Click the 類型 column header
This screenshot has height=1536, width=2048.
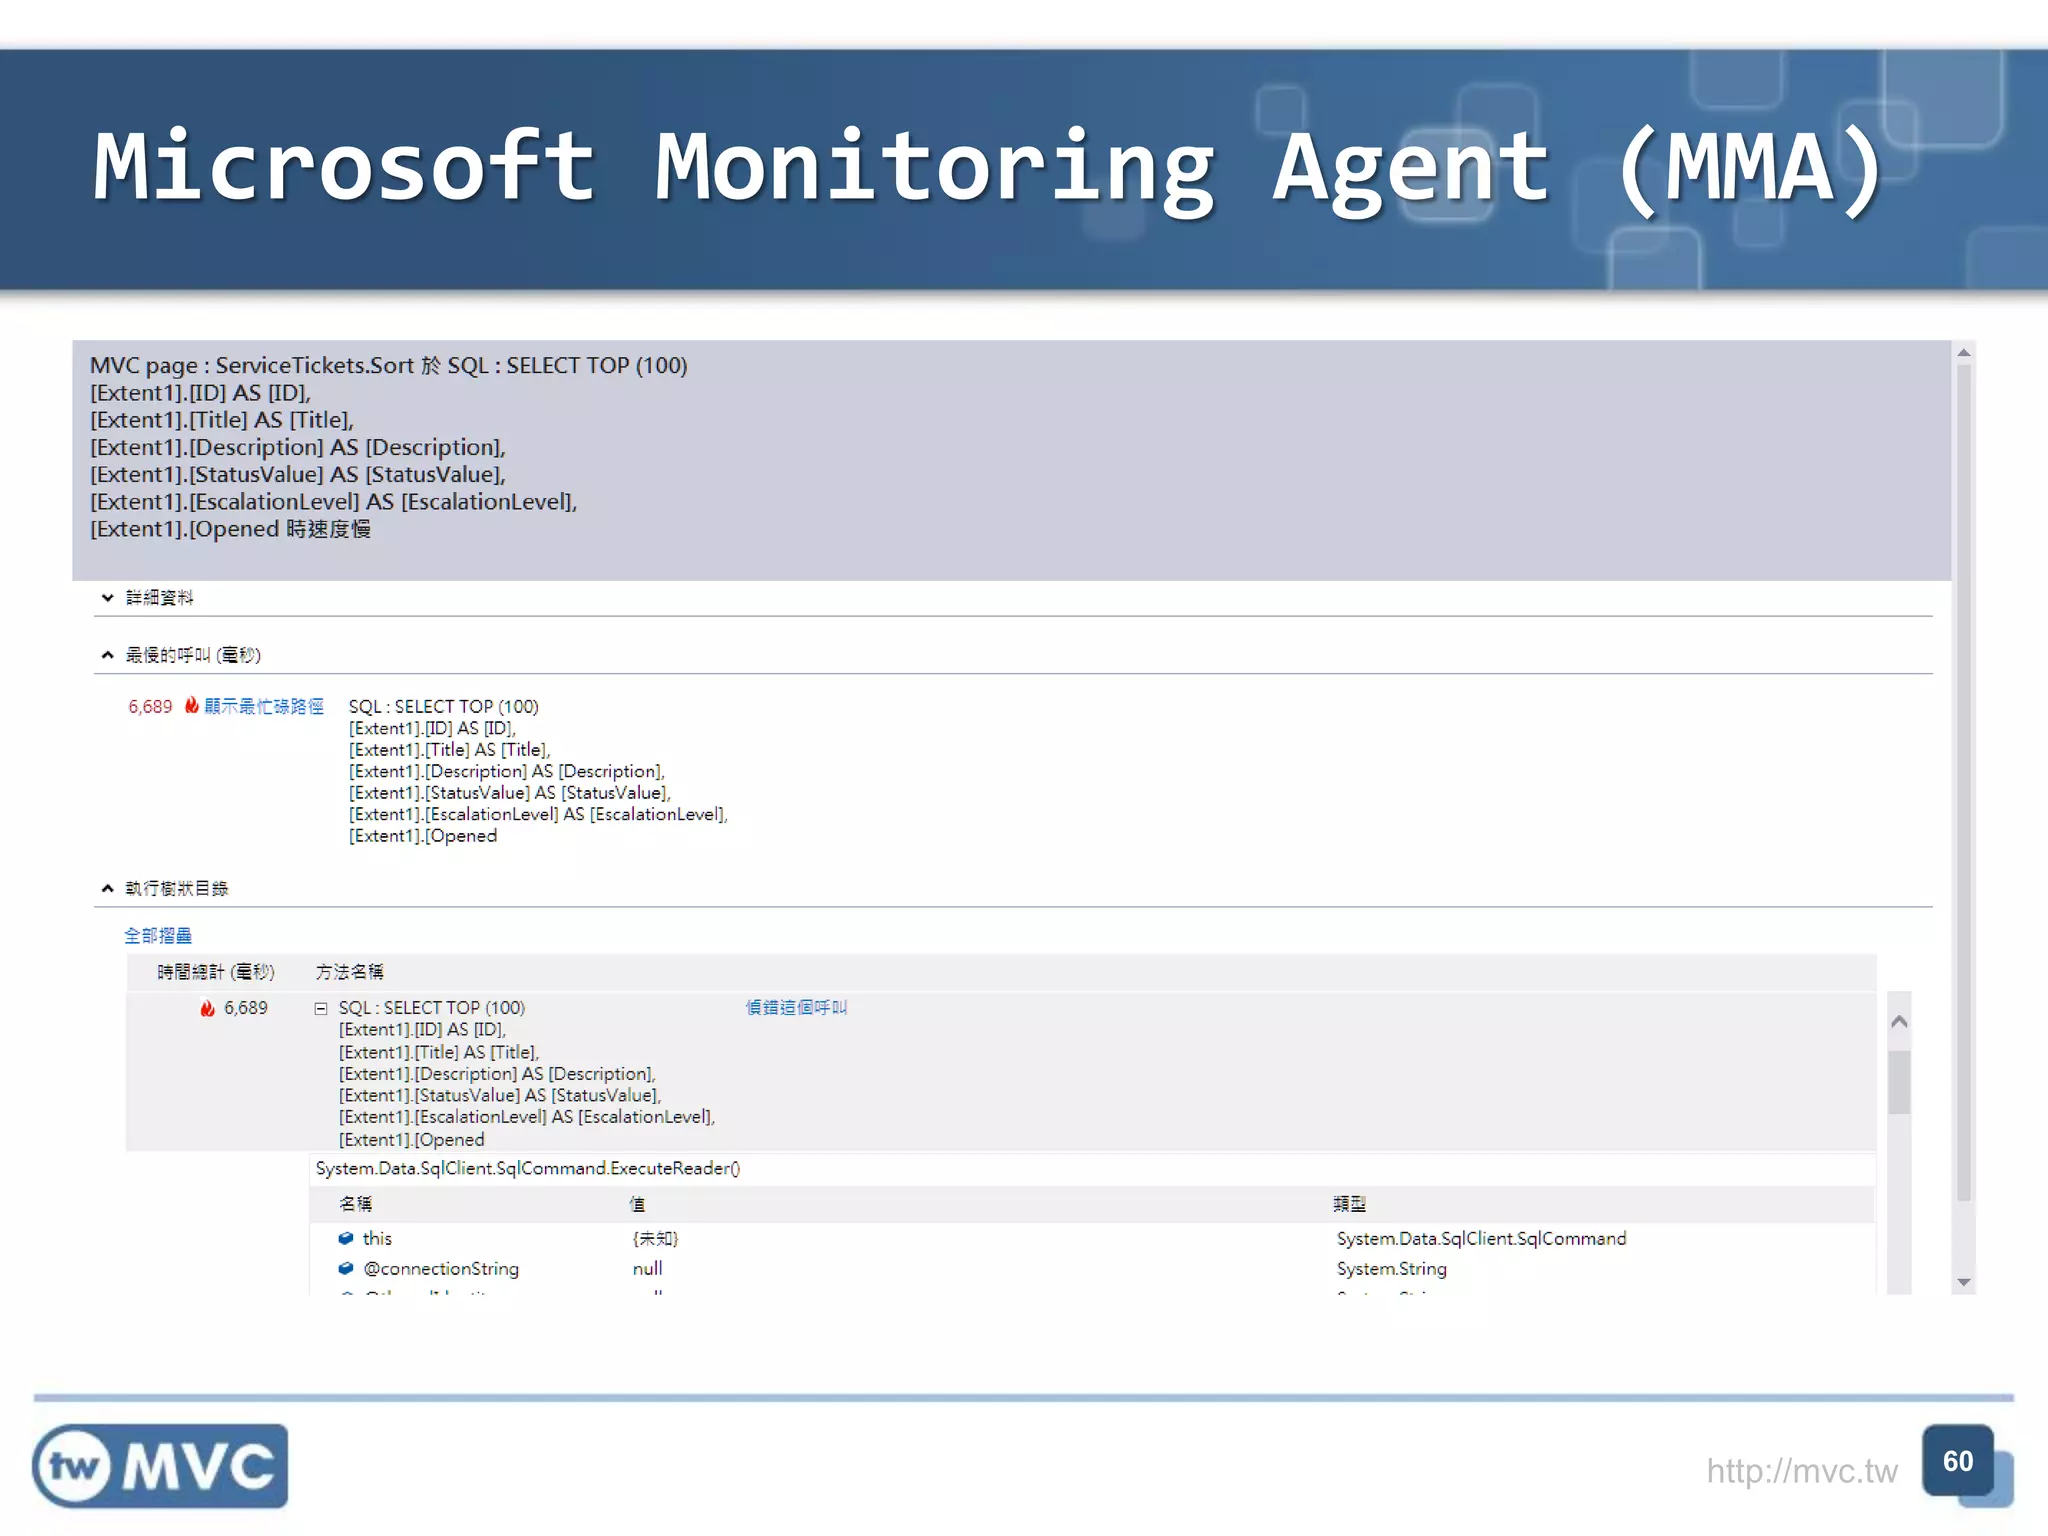pyautogui.click(x=1350, y=1204)
